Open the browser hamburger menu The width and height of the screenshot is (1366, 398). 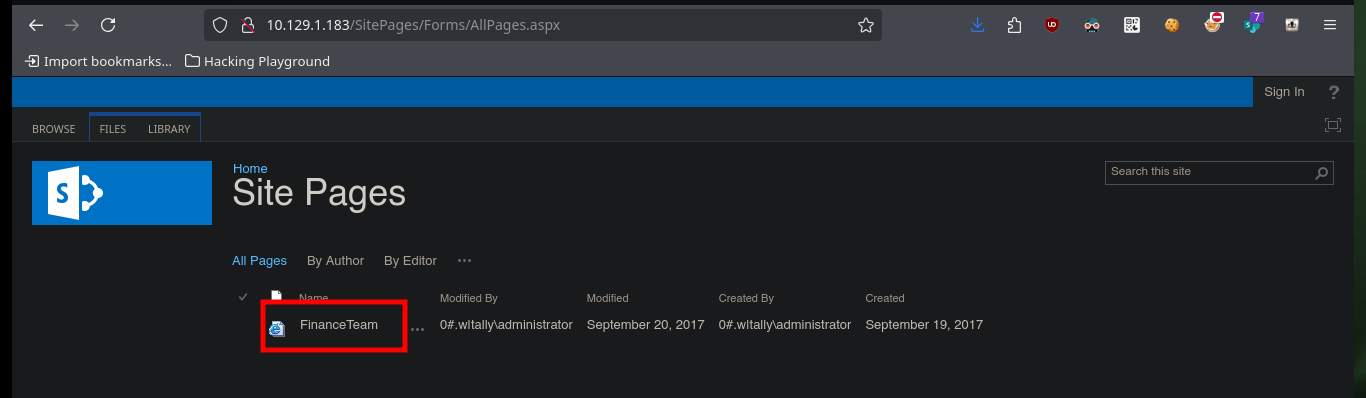coord(1329,25)
